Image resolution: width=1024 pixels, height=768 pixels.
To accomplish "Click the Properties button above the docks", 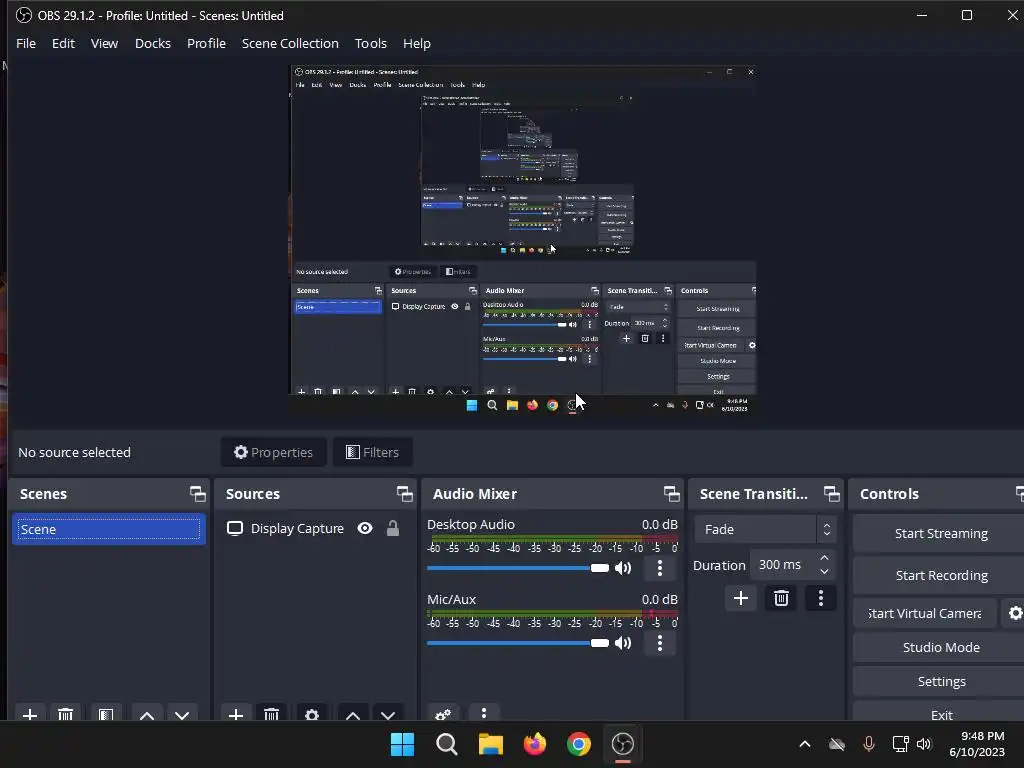I will (274, 452).
